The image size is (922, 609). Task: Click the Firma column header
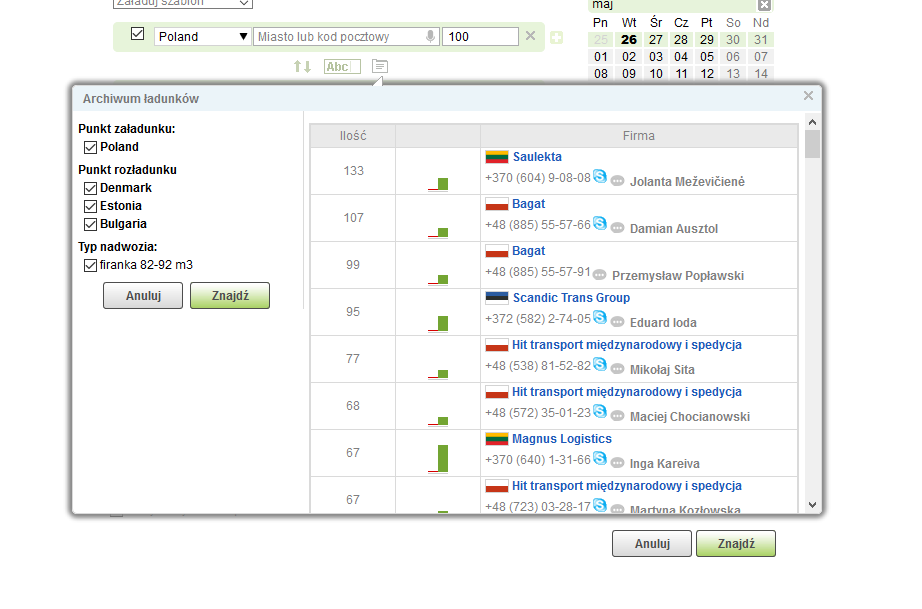point(639,136)
